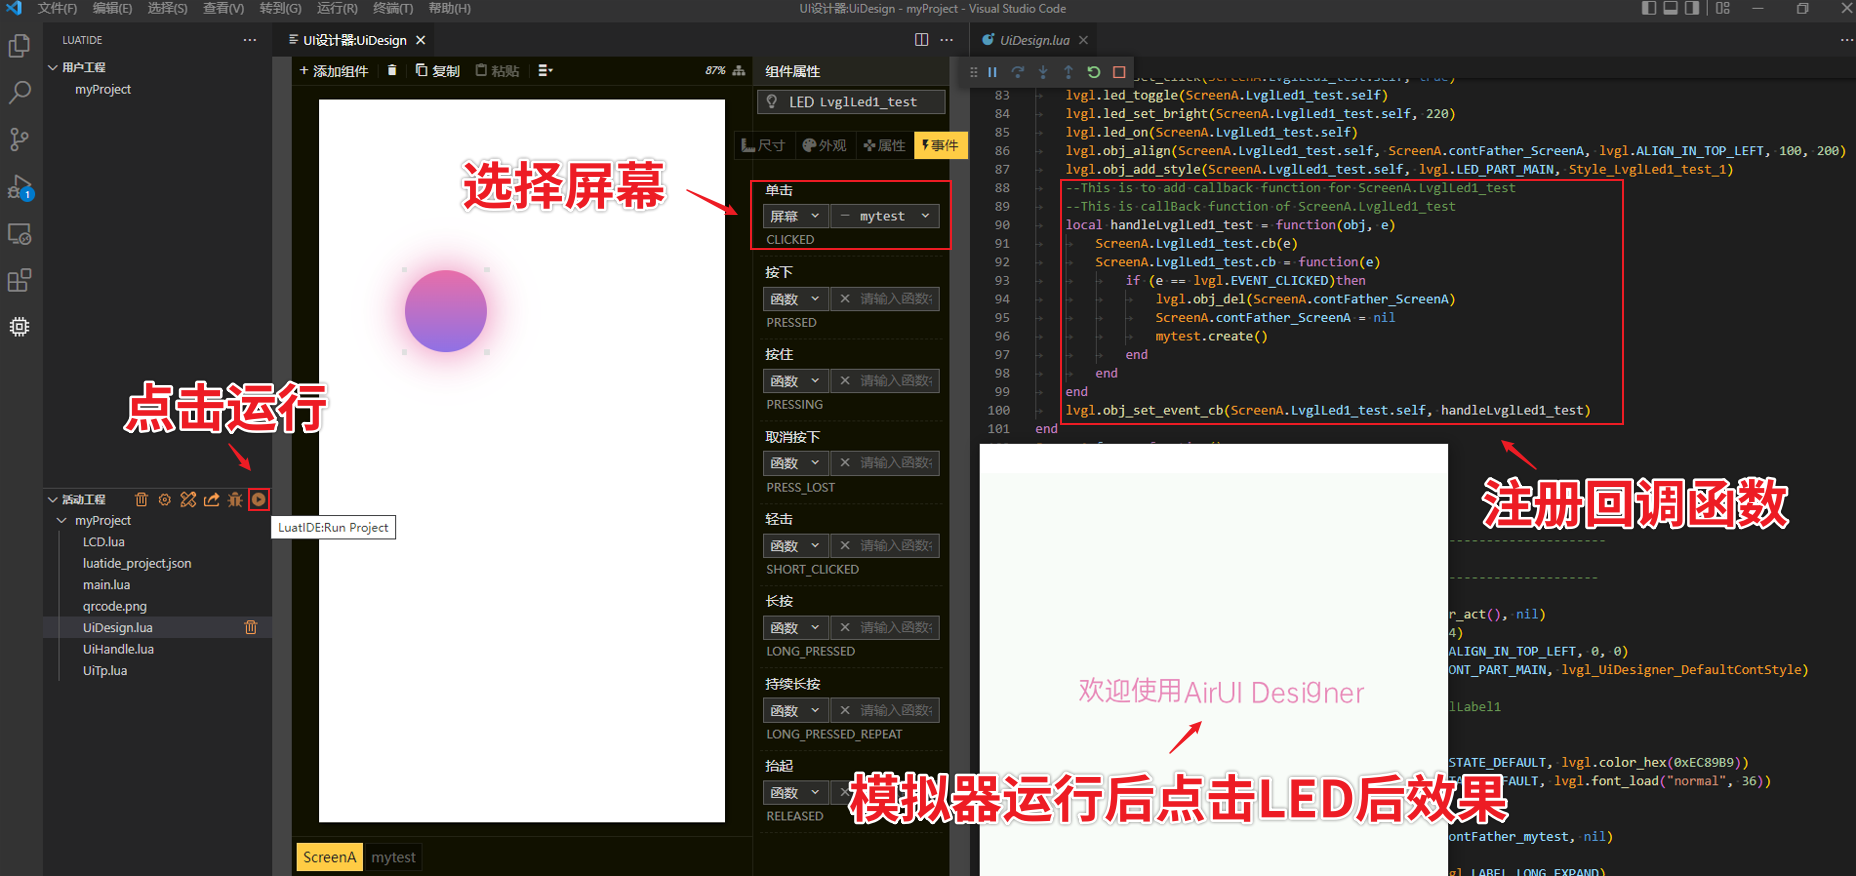This screenshot has width=1856, height=876.
Task: Open the Explorer view in the activity bar
Action: (19, 46)
